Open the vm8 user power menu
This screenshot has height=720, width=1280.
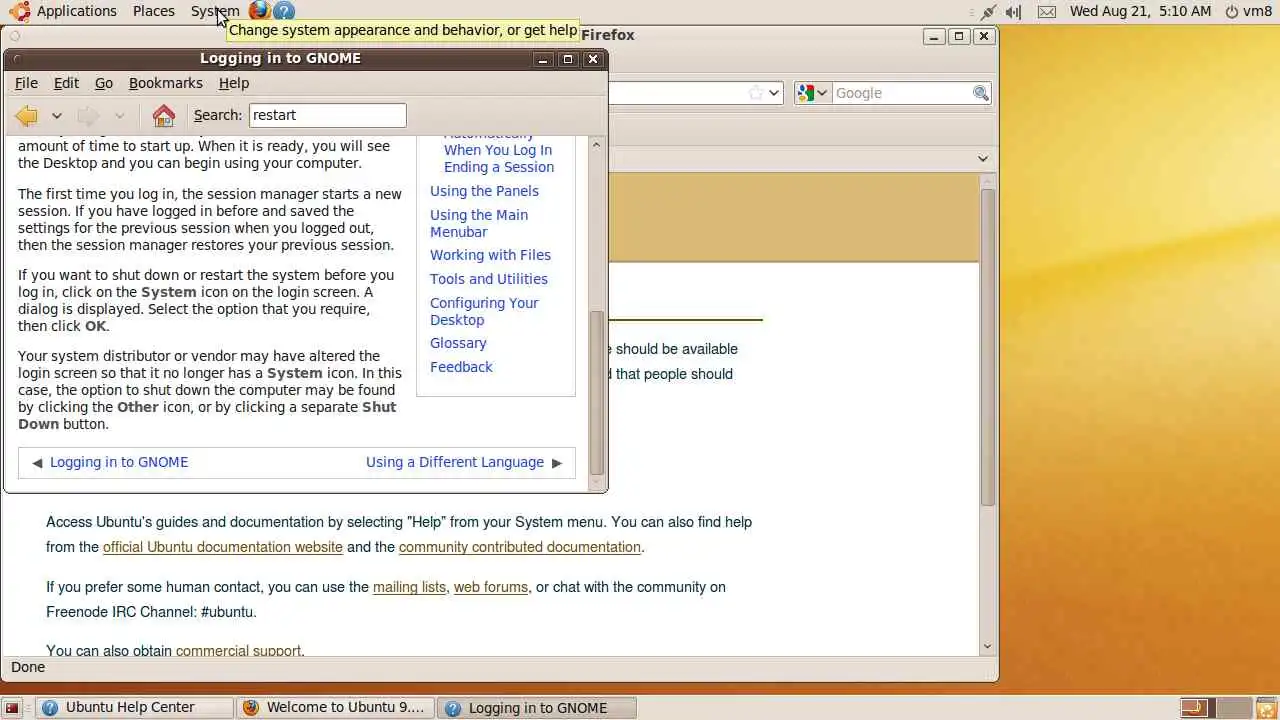[x=1248, y=11]
